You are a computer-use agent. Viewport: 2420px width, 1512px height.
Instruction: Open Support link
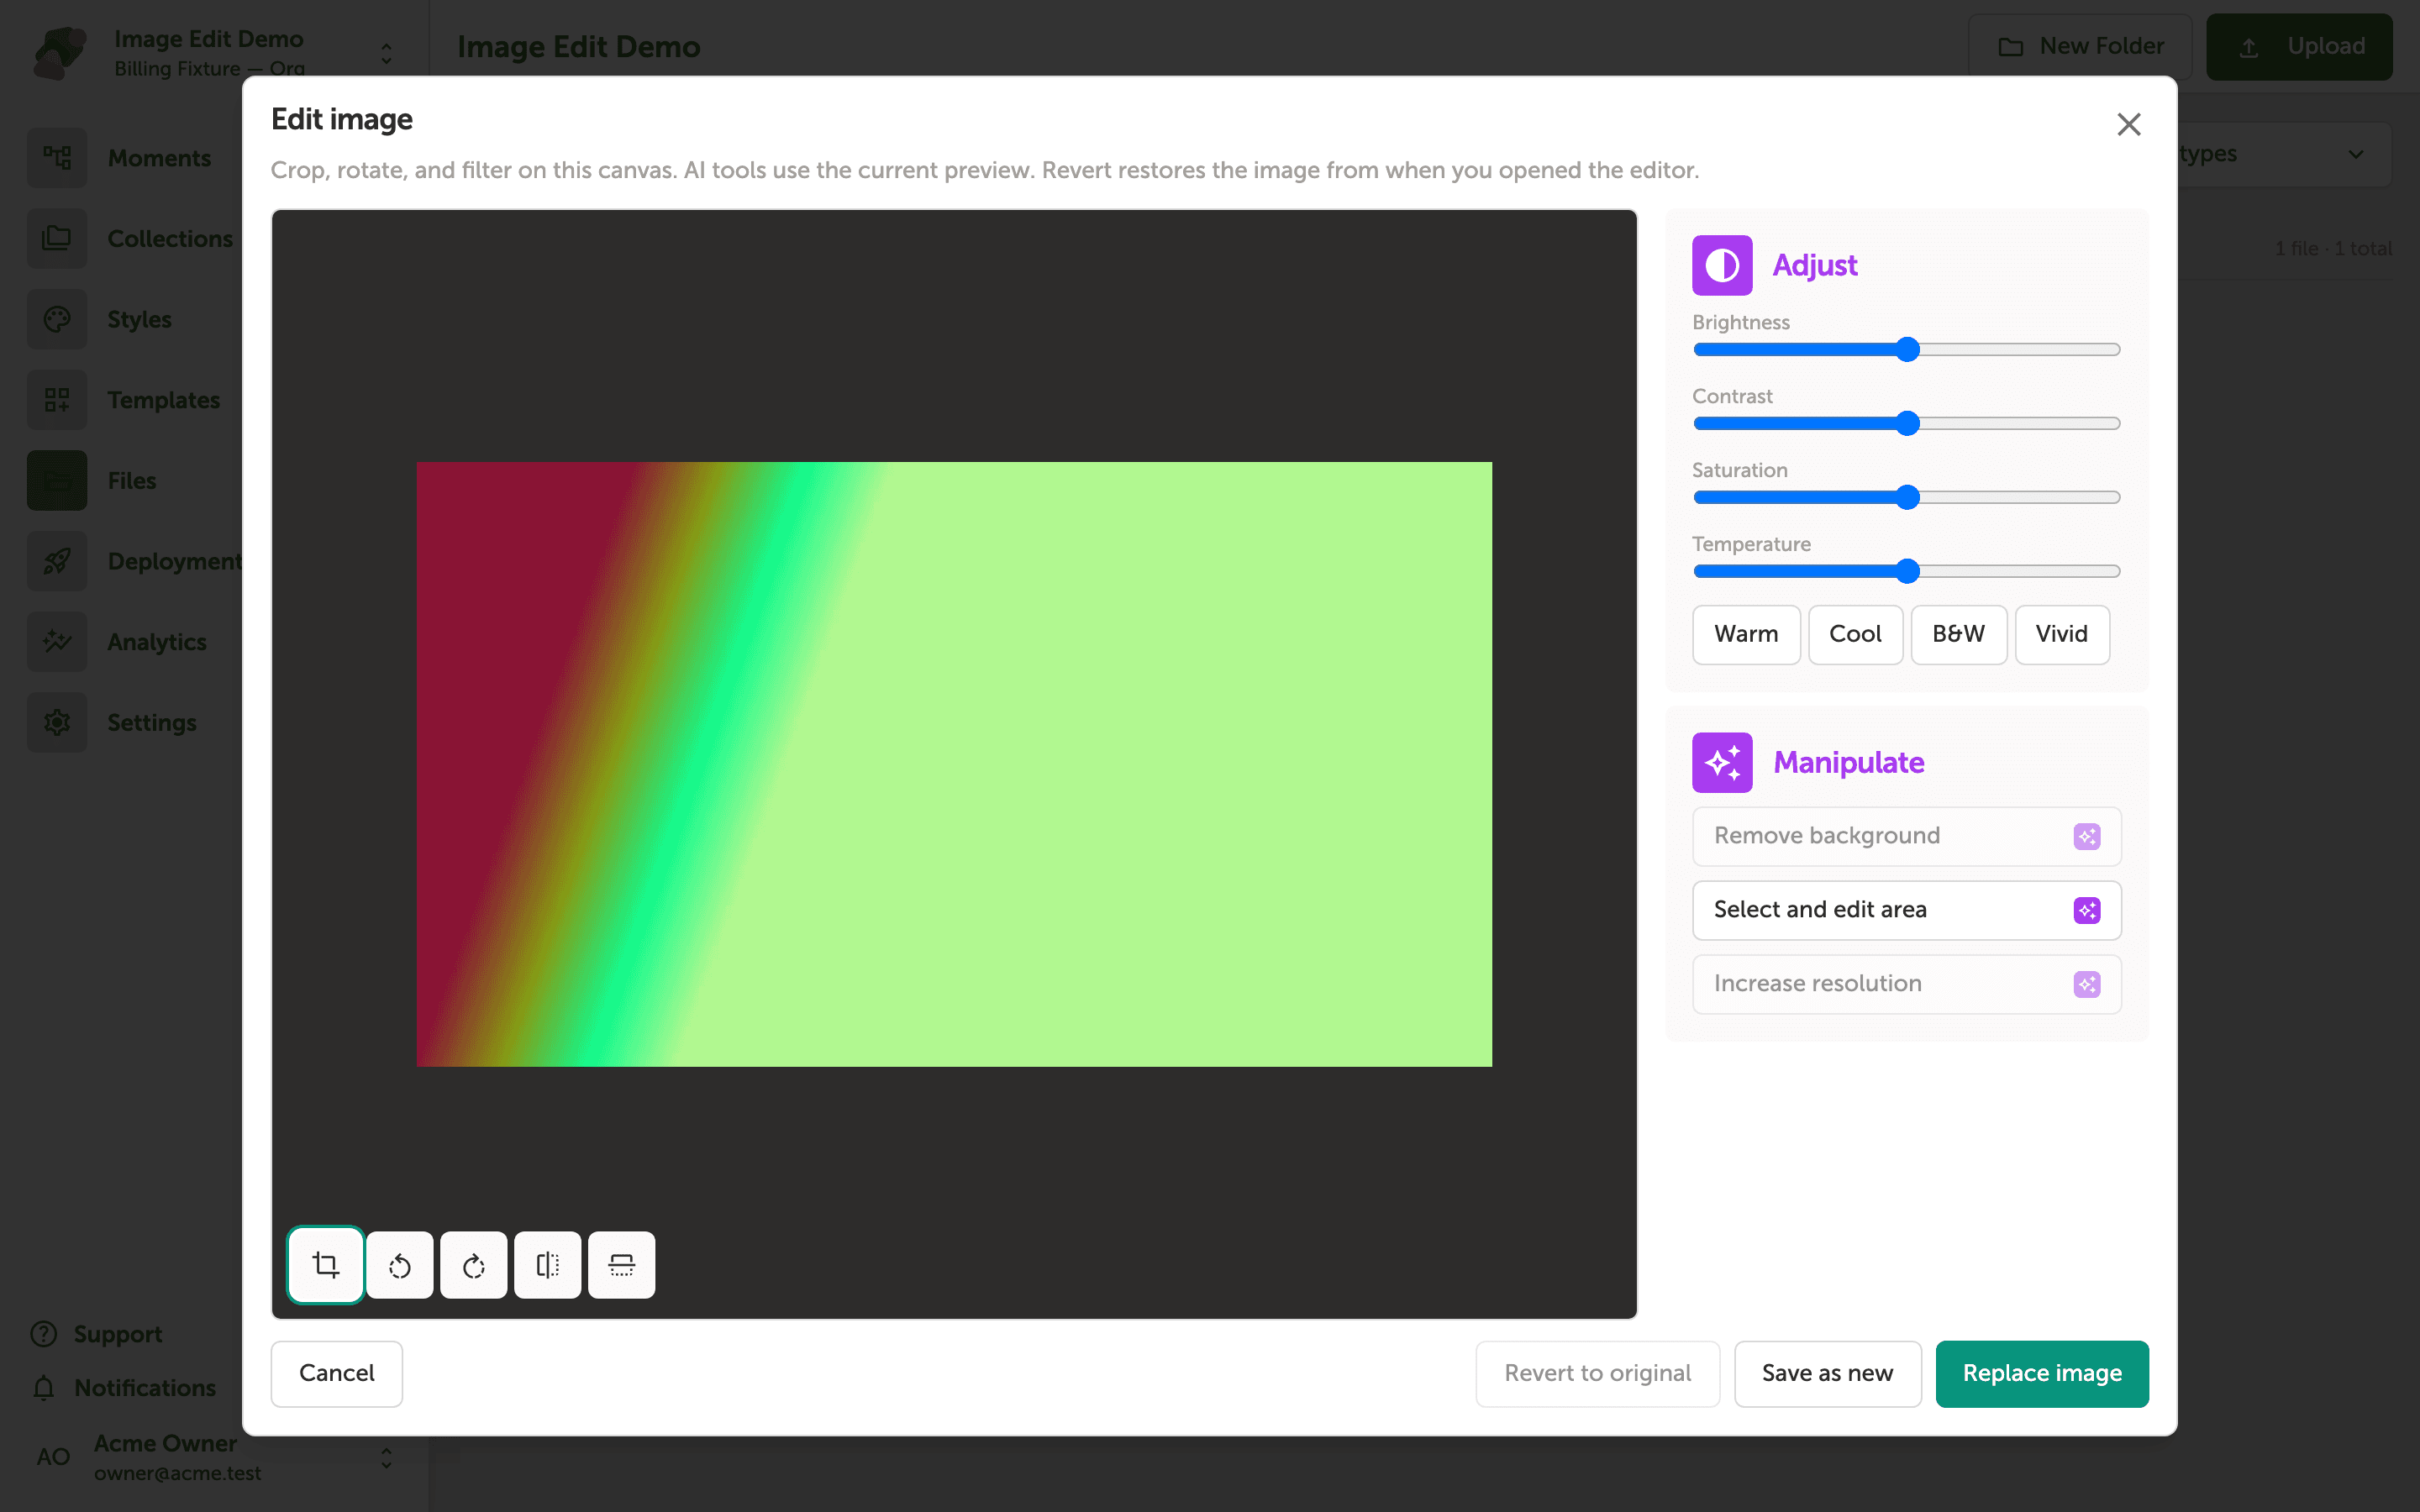click(96, 1334)
